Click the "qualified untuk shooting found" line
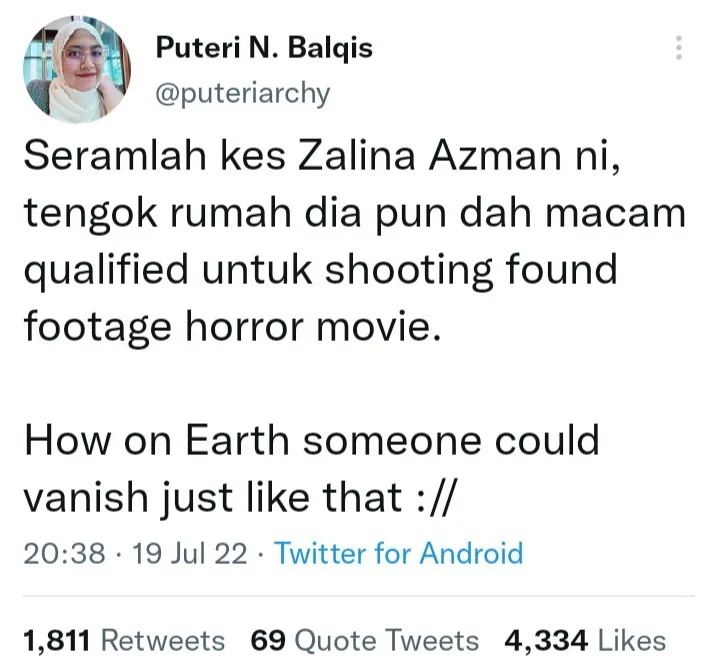 (x=321, y=270)
